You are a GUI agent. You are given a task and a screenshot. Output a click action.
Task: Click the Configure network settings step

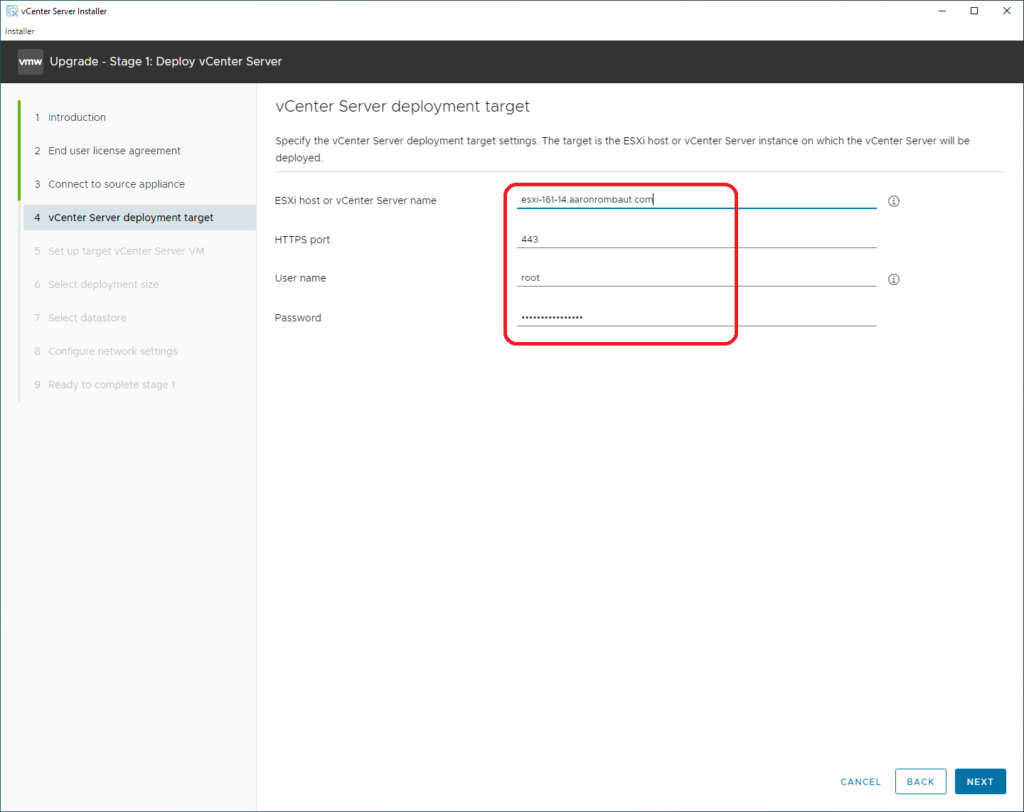pyautogui.click(x=112, y=351)
